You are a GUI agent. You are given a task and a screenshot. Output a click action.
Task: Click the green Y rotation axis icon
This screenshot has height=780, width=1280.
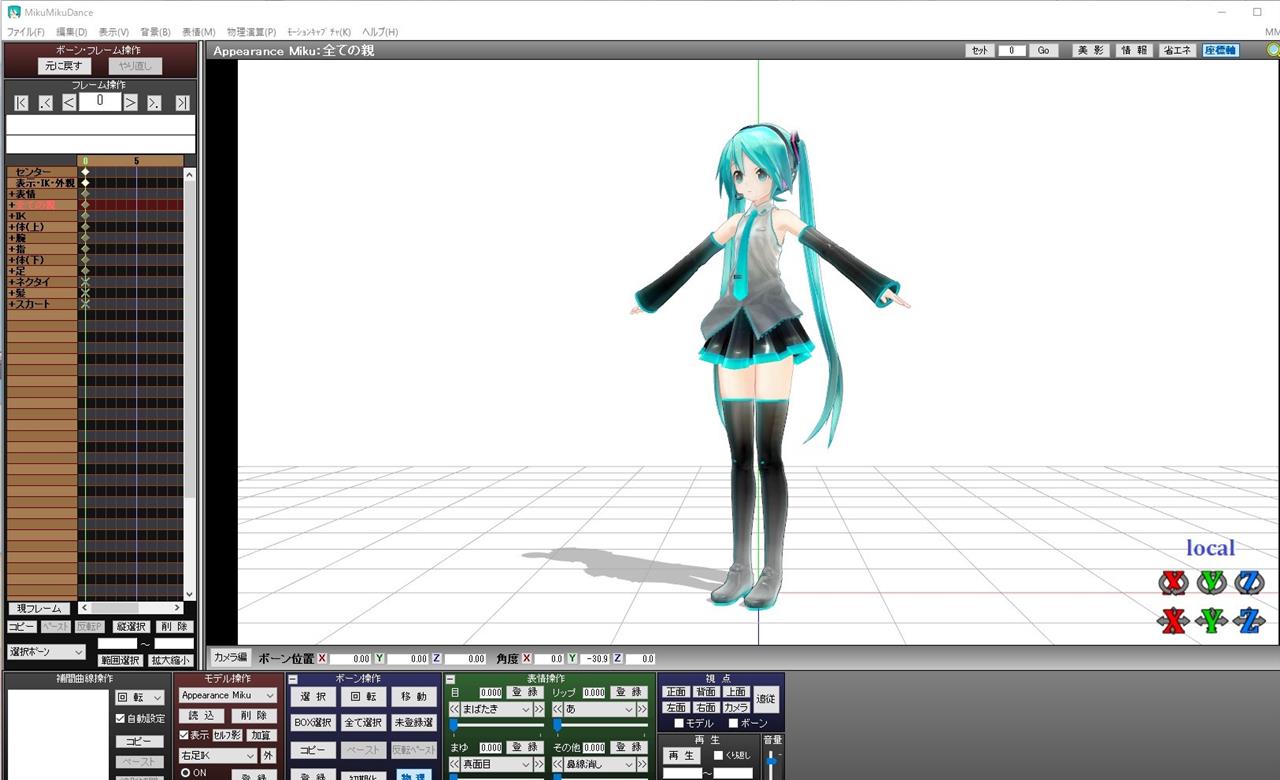click(x=1212, y=582)
